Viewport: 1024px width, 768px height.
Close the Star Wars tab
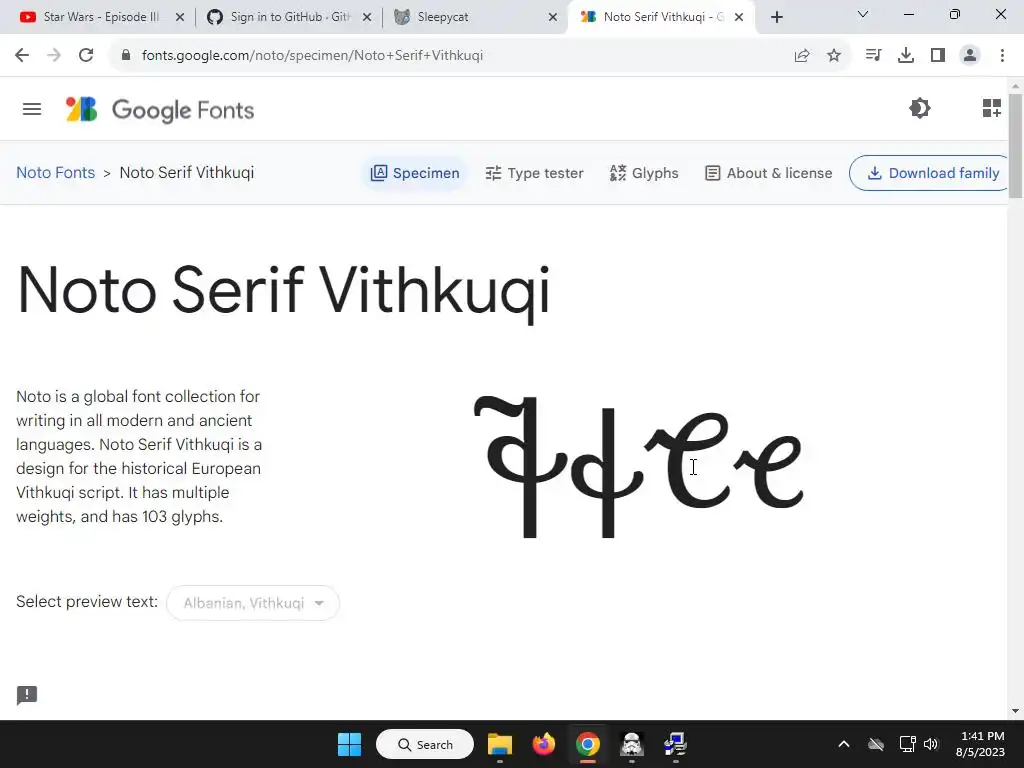pos(180,18)
